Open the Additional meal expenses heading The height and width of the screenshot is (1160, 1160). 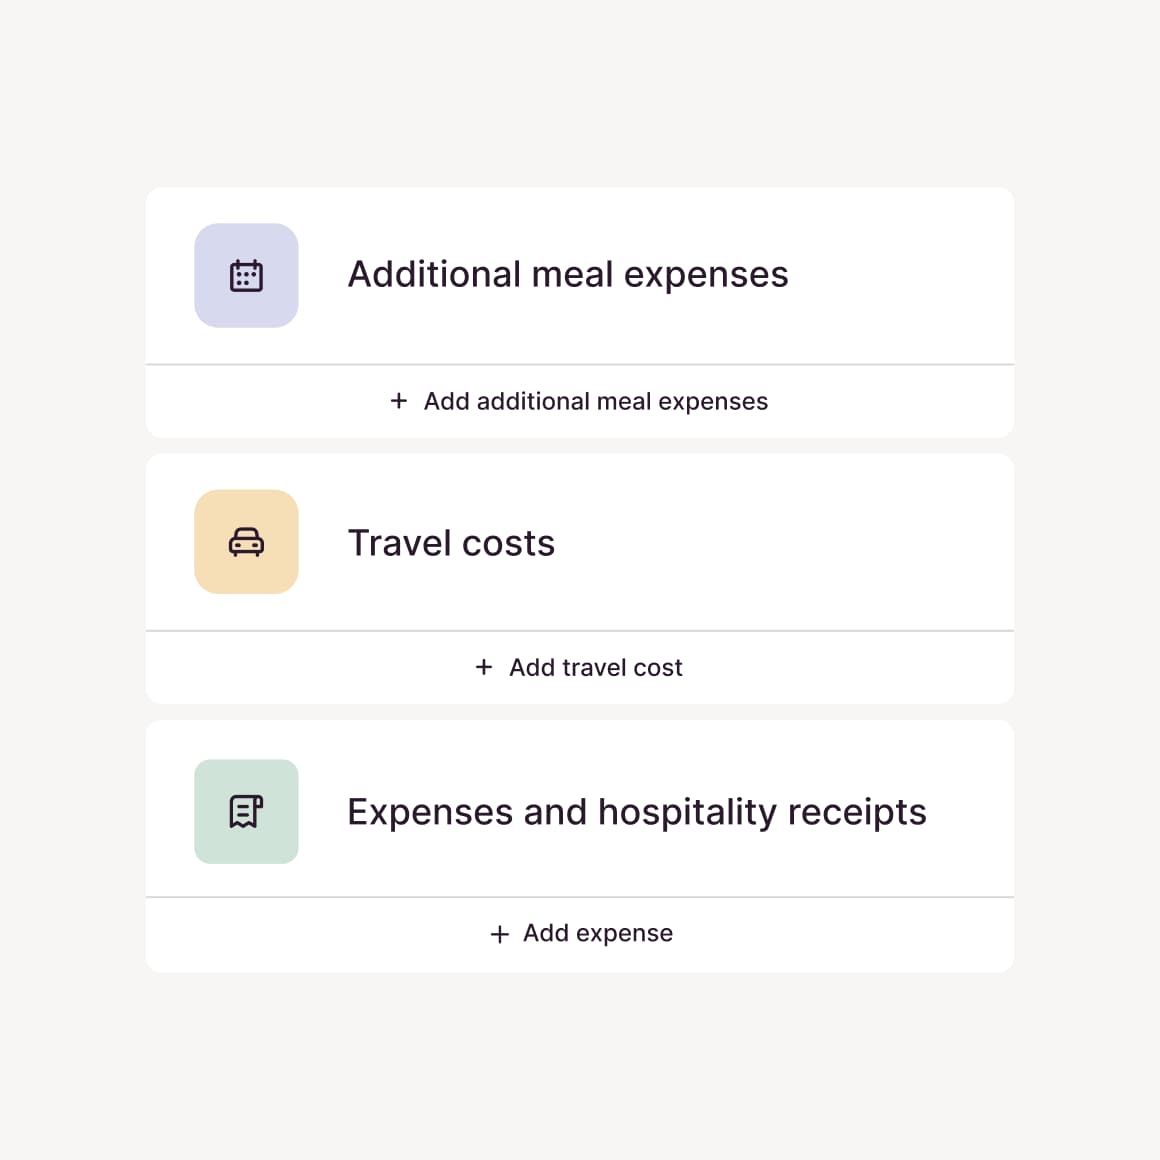pos(567,275)
